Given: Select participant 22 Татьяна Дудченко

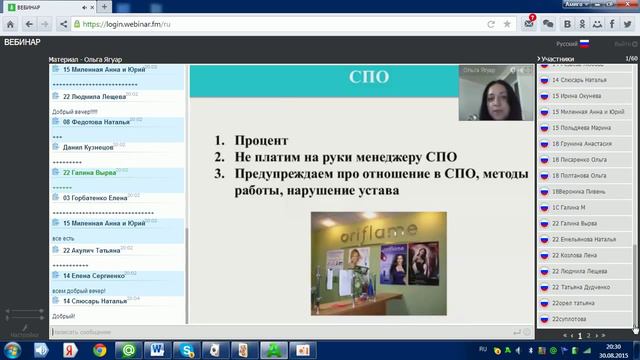Looking at the screenshot, I should click(x=585, y=287).
